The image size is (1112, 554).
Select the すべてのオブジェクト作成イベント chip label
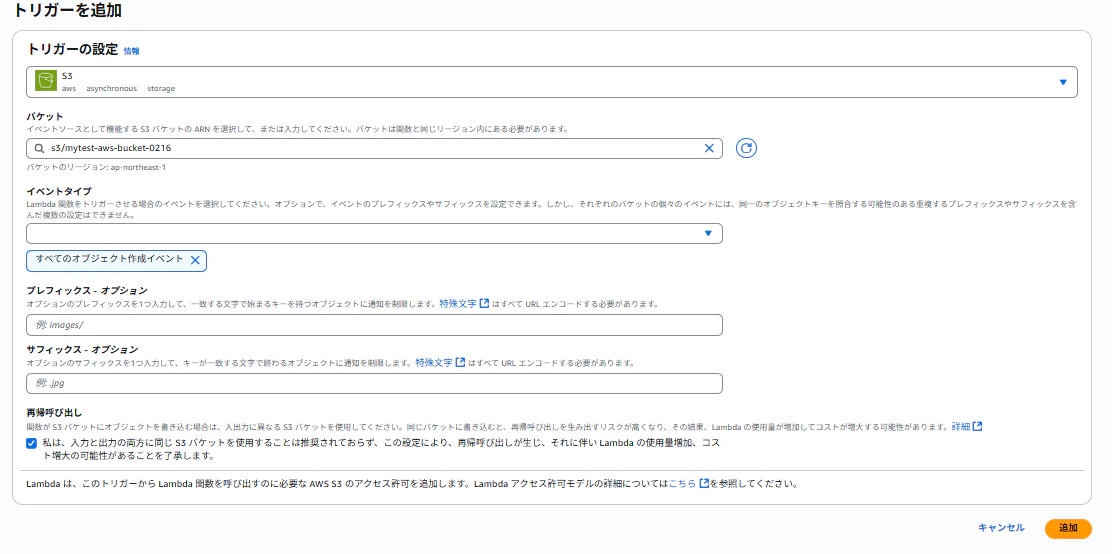pyautogui.click(x=109, y=260)
